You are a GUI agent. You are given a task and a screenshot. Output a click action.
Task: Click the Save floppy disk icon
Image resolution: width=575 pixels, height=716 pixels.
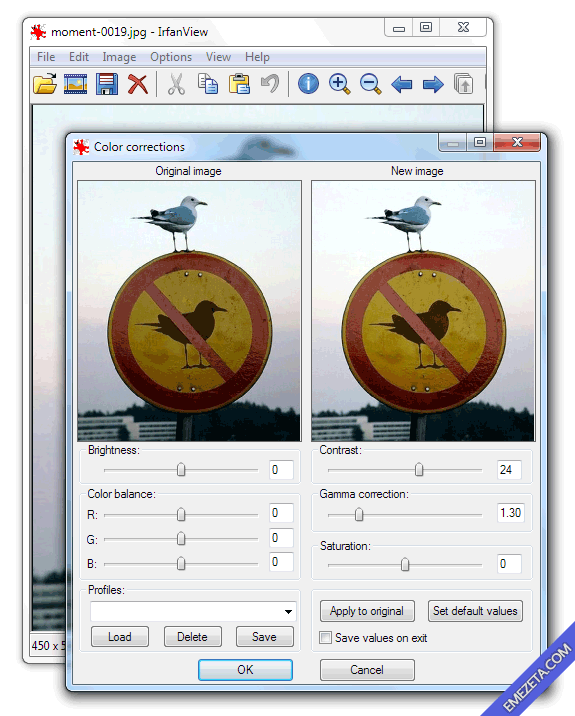[107, 84]
